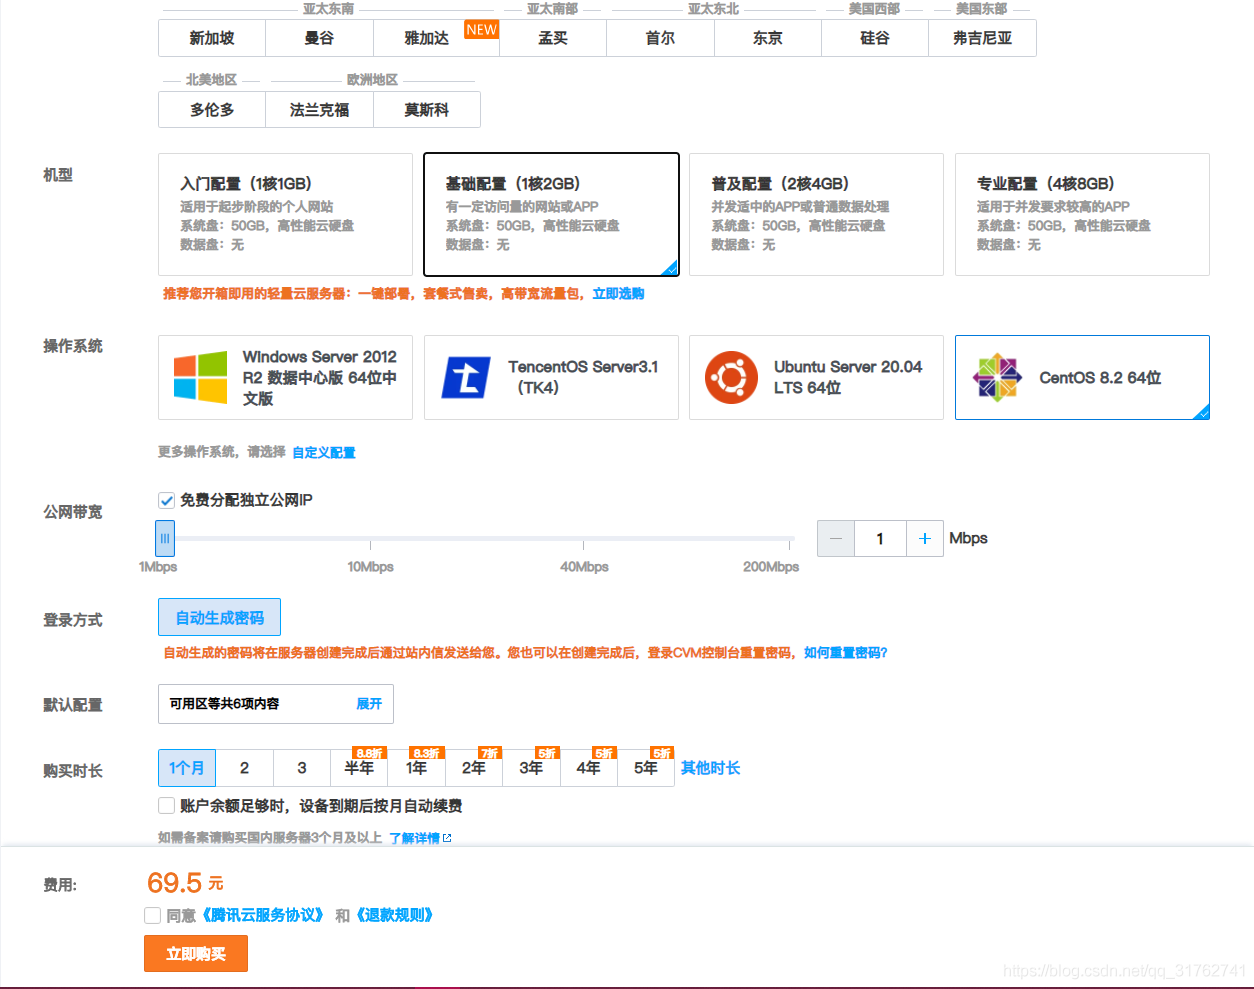This screenshot has width=1254, height=989.
Task: Select 3 months purchase duration
Action: (302, 768)
